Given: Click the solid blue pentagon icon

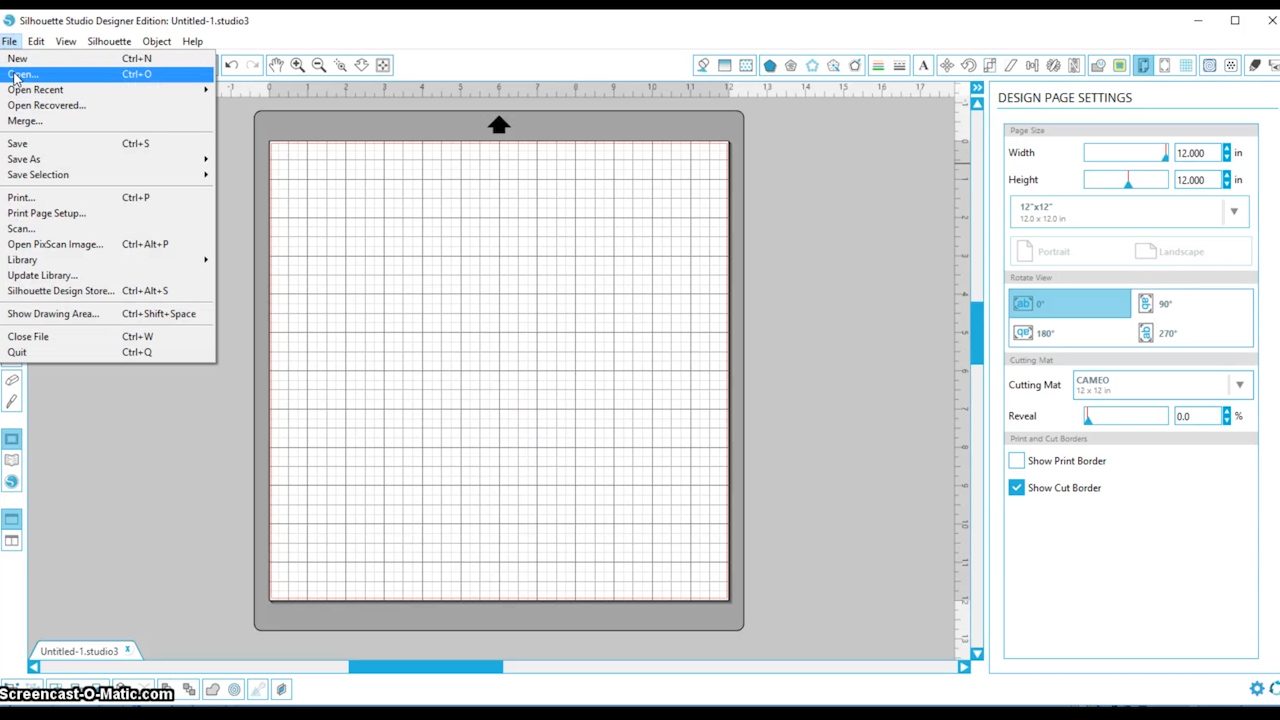Looking at the screenshot, I should pos(769,66).
